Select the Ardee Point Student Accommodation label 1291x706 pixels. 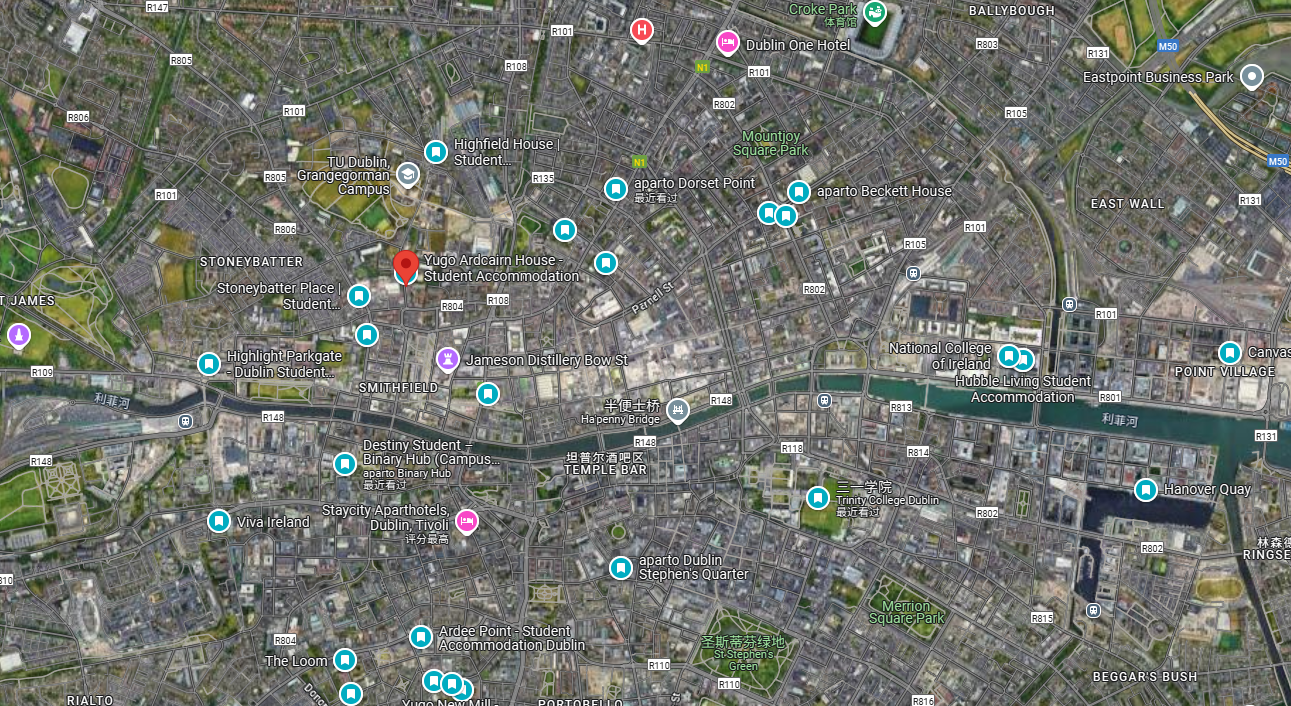click(x=512, y=638)
